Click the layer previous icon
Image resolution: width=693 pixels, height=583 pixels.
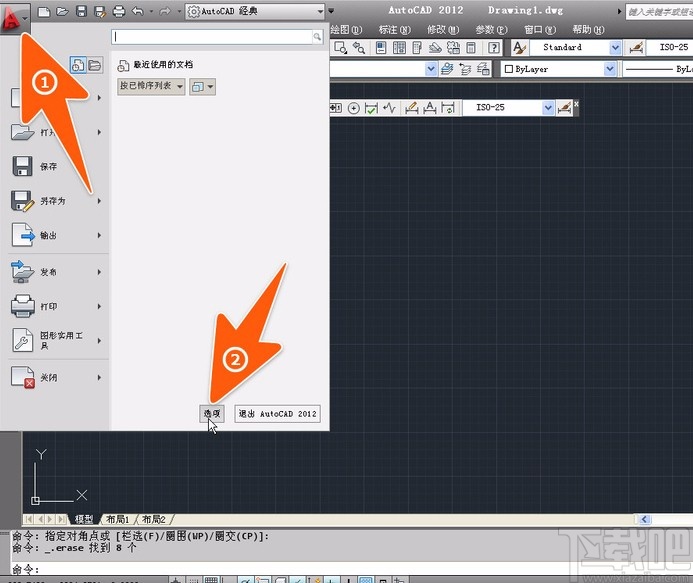point(465,69)
